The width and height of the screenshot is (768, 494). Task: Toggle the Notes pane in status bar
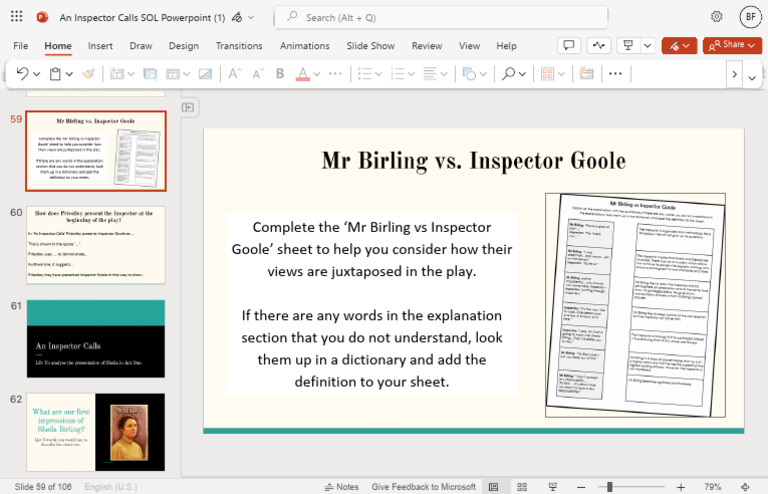(342, 487)
